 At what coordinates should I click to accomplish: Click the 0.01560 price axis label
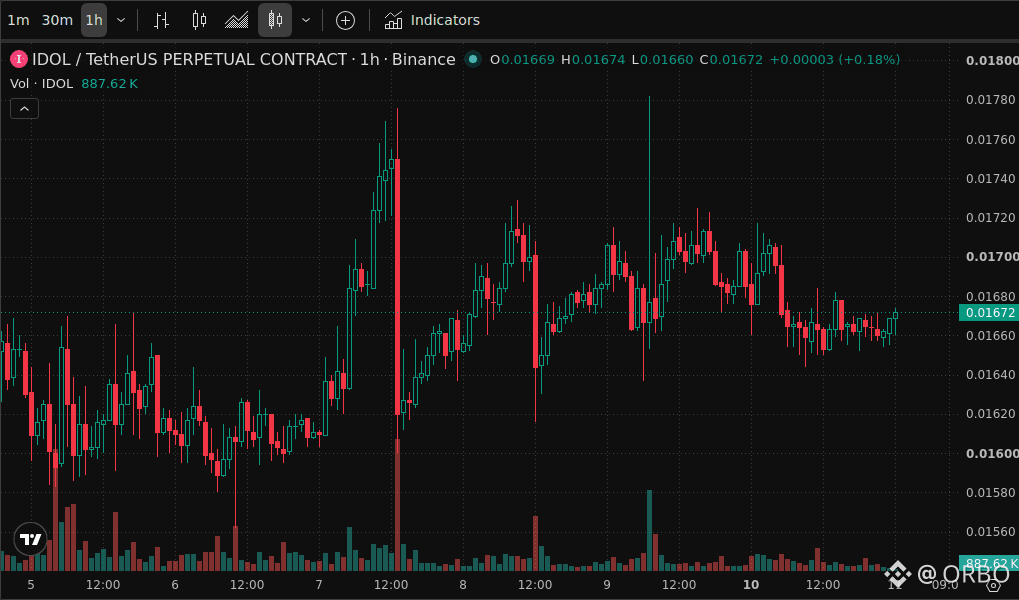[x=990, y=532]
